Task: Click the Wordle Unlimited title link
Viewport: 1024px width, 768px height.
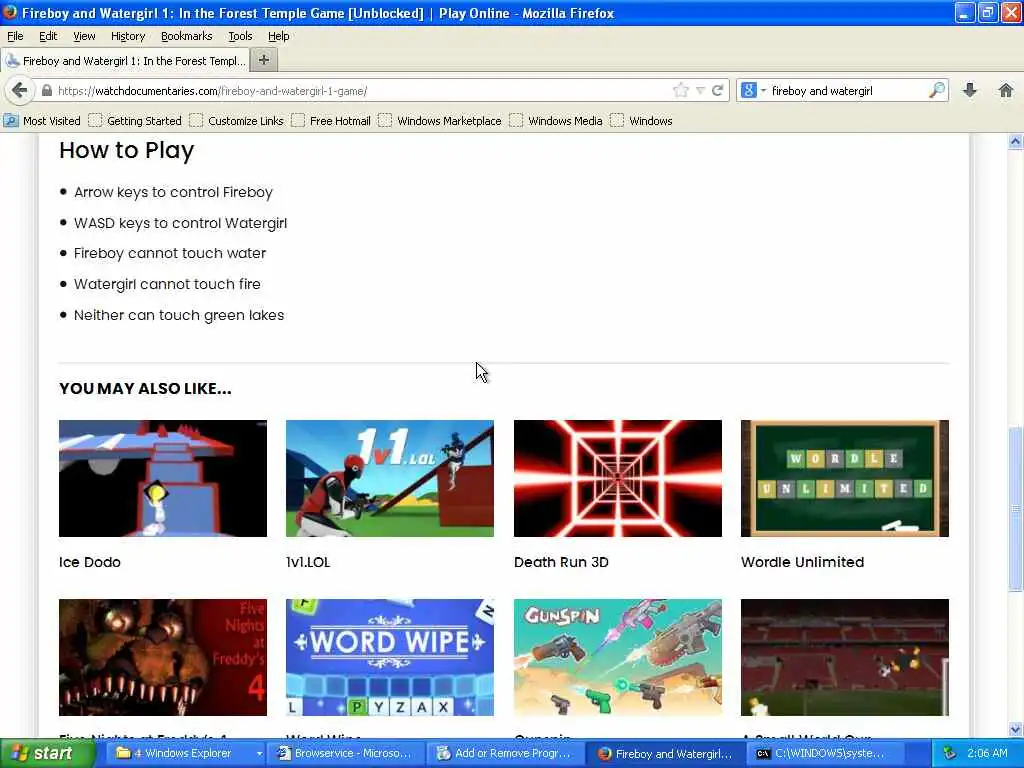Action: pyautogui.click(x=803, y=562)
